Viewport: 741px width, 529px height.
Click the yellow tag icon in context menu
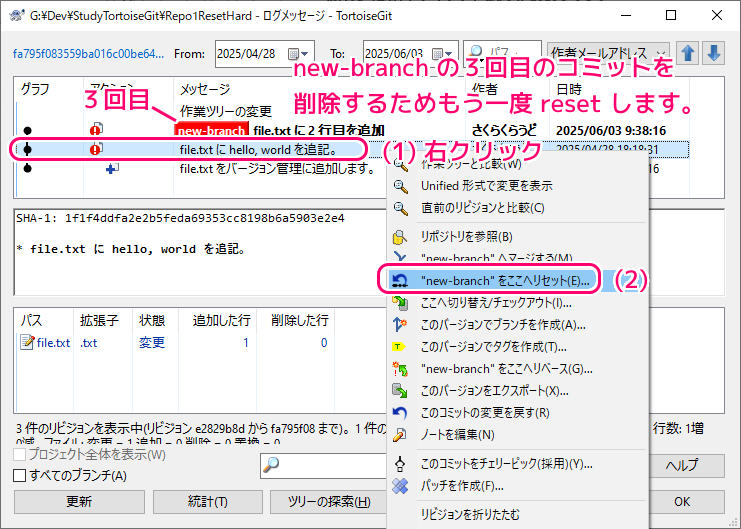click(x=398, y=347)
